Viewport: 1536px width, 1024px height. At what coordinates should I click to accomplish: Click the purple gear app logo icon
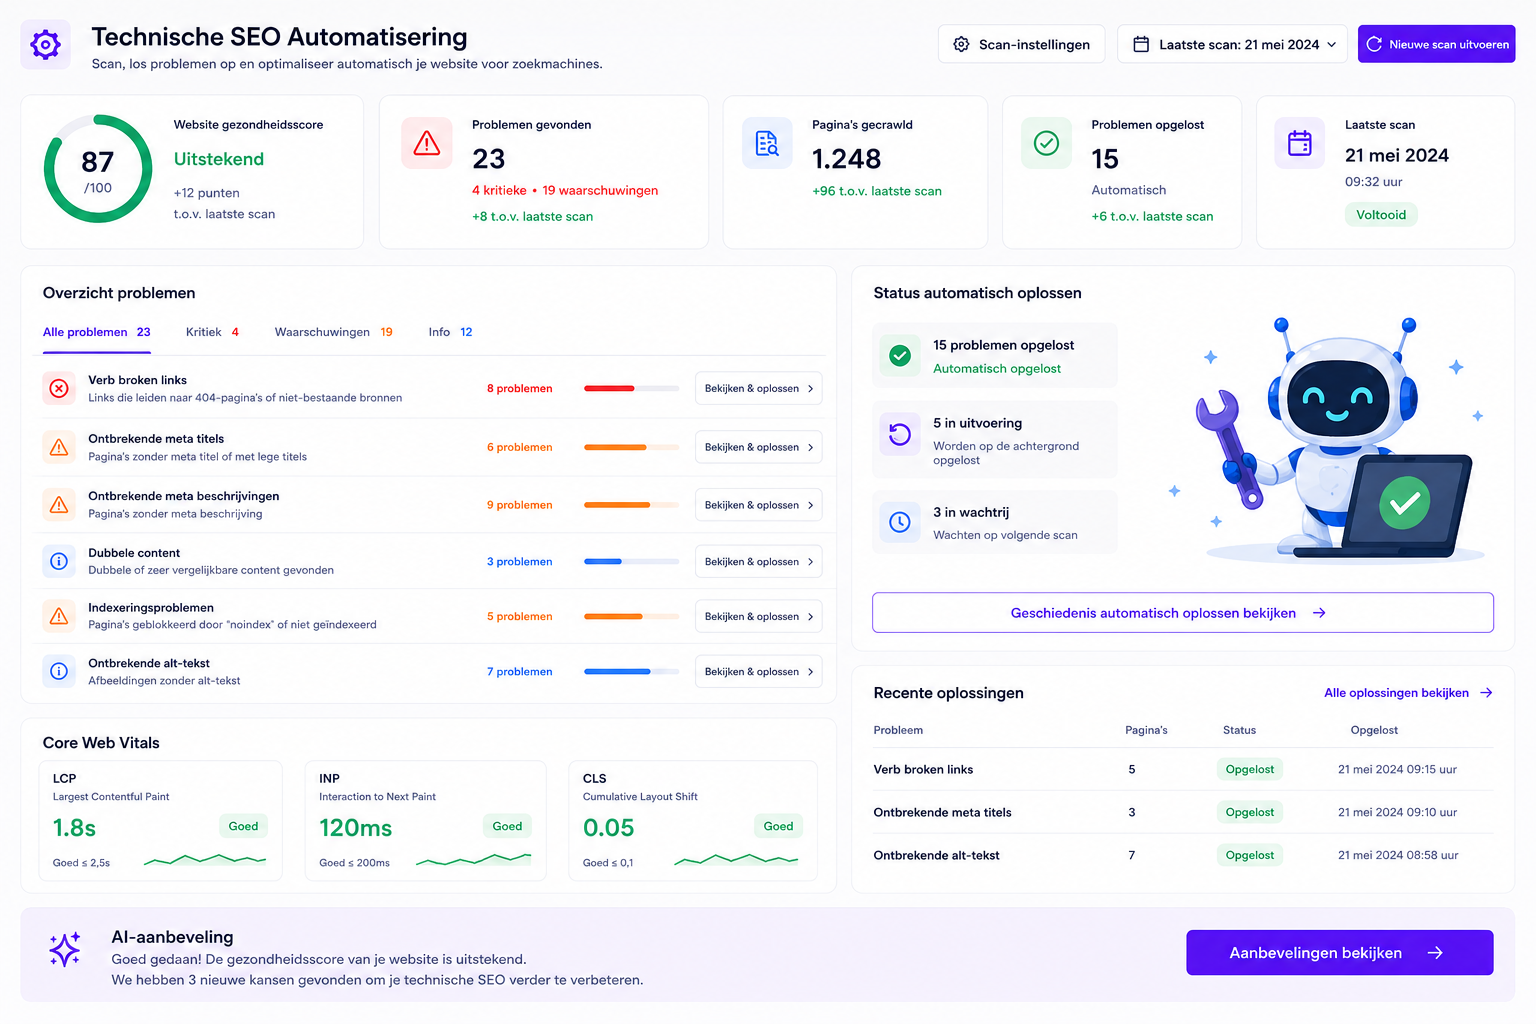[45, 44]
